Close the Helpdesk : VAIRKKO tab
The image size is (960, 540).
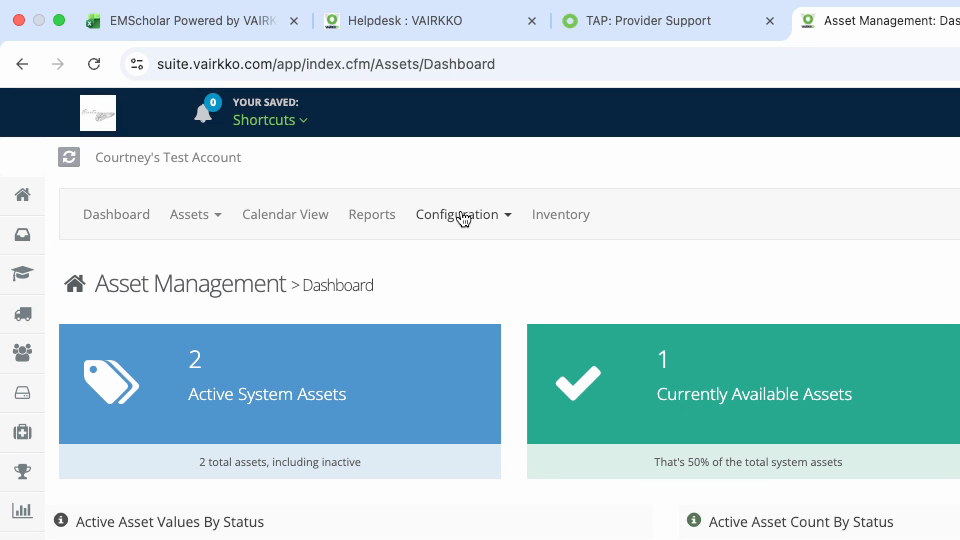pyautogui.click(x=532, y=21)
